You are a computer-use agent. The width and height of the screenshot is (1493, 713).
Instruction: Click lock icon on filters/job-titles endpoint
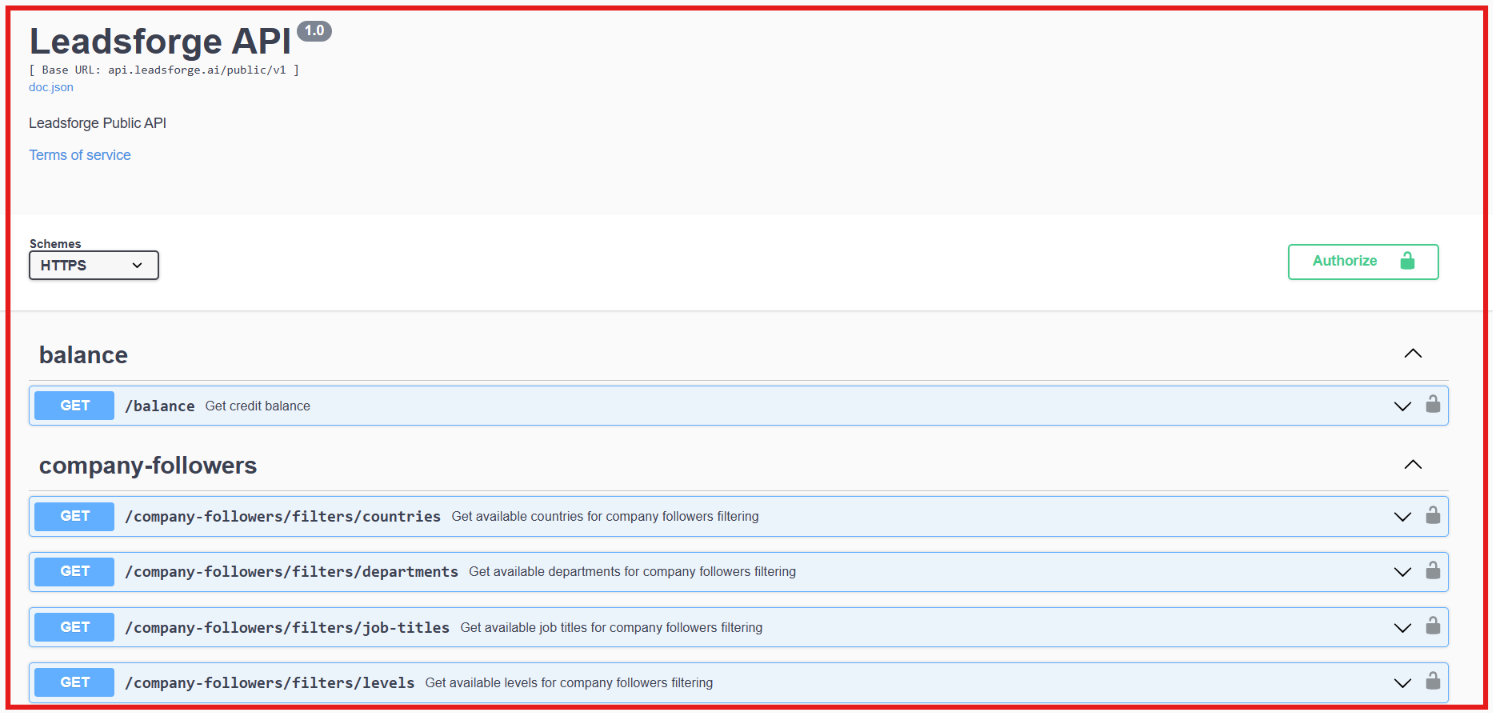point(1432,626)
